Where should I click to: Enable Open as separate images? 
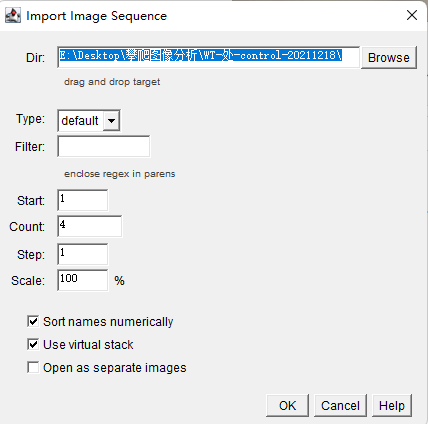pos(33,368)
